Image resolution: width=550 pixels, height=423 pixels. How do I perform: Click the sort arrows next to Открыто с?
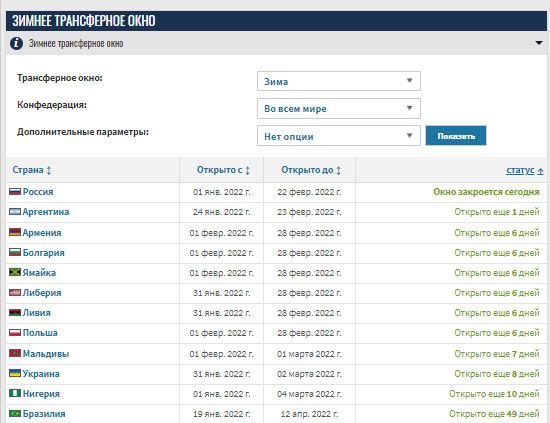247,170
